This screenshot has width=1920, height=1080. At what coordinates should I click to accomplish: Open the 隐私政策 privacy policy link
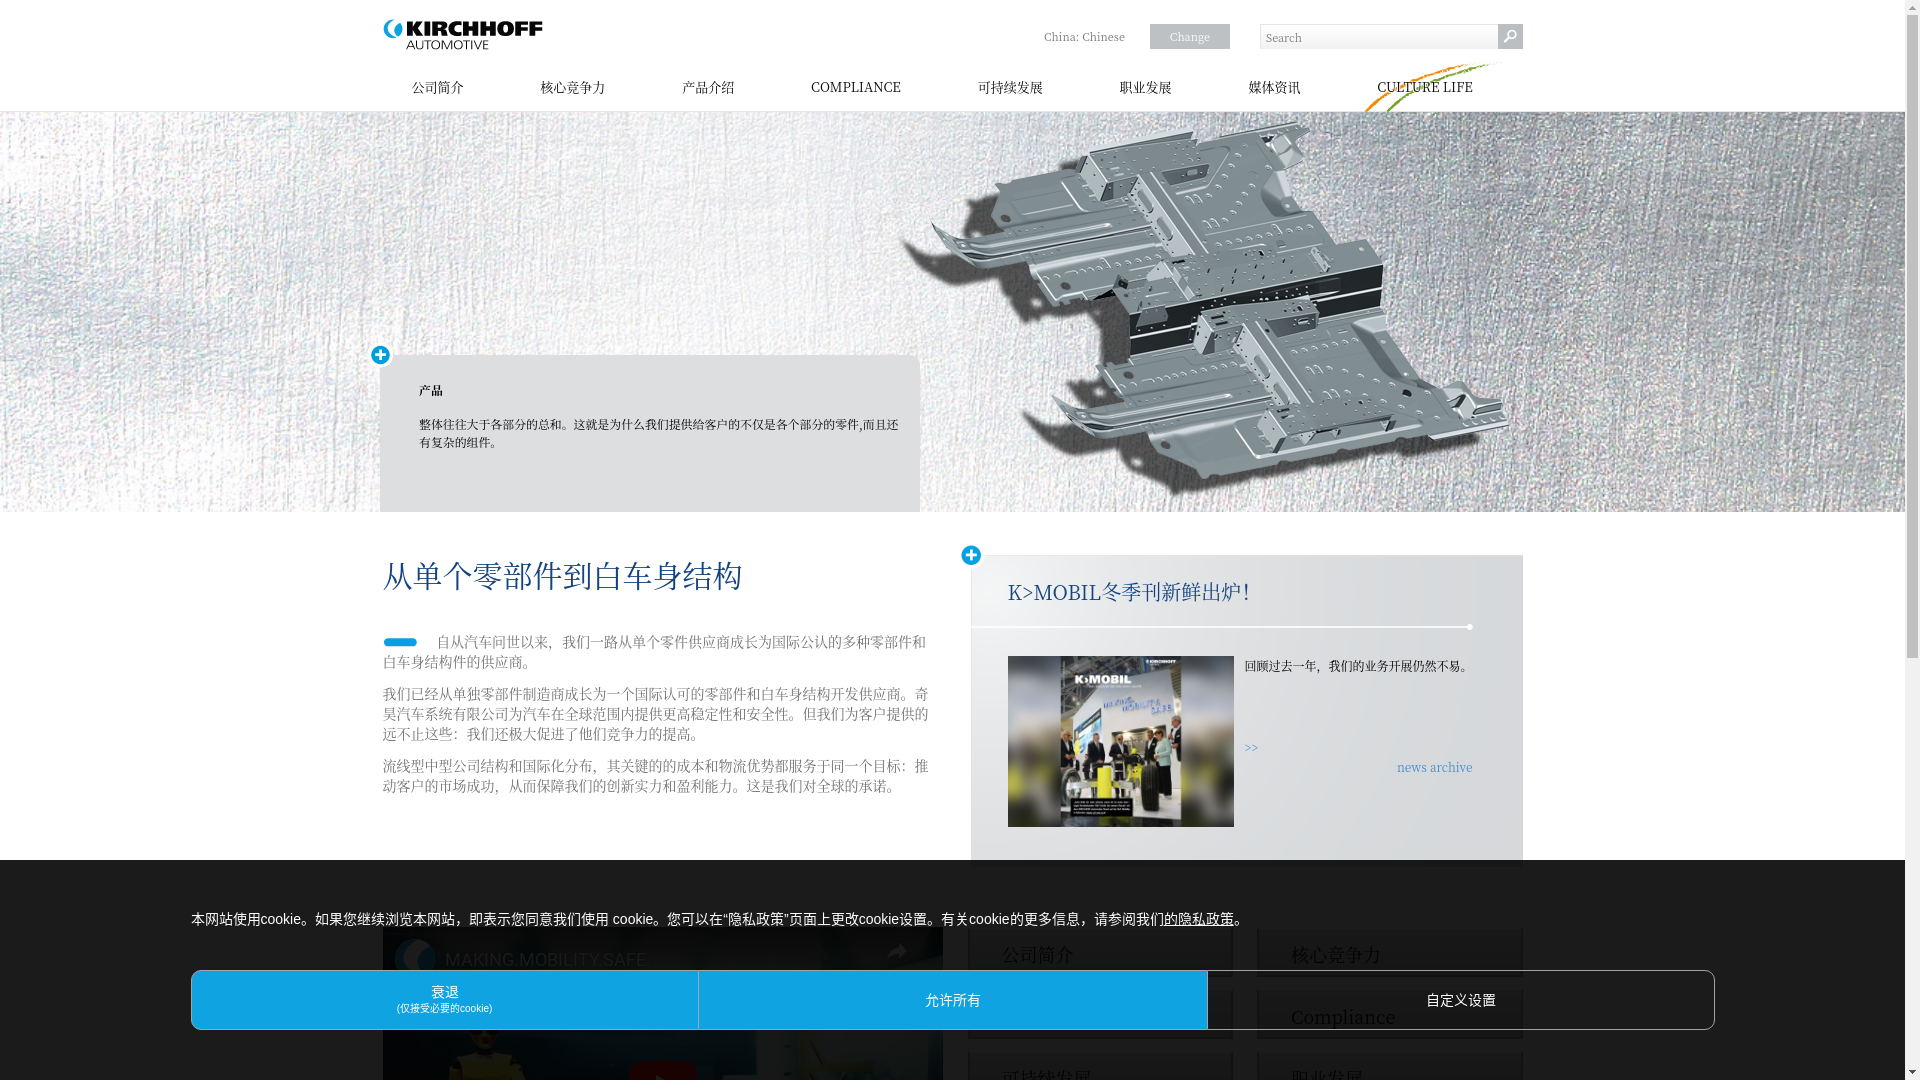point(1198,919)
